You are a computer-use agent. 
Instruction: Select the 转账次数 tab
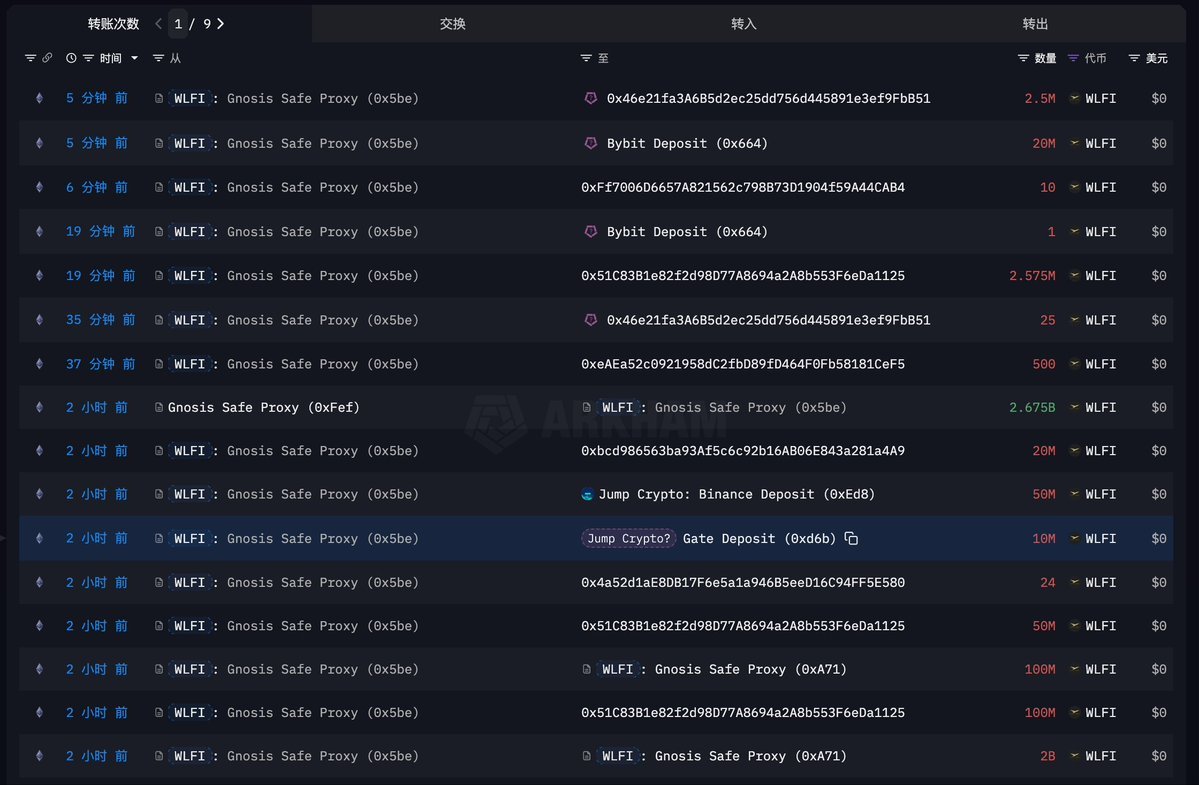click(113, 24)
